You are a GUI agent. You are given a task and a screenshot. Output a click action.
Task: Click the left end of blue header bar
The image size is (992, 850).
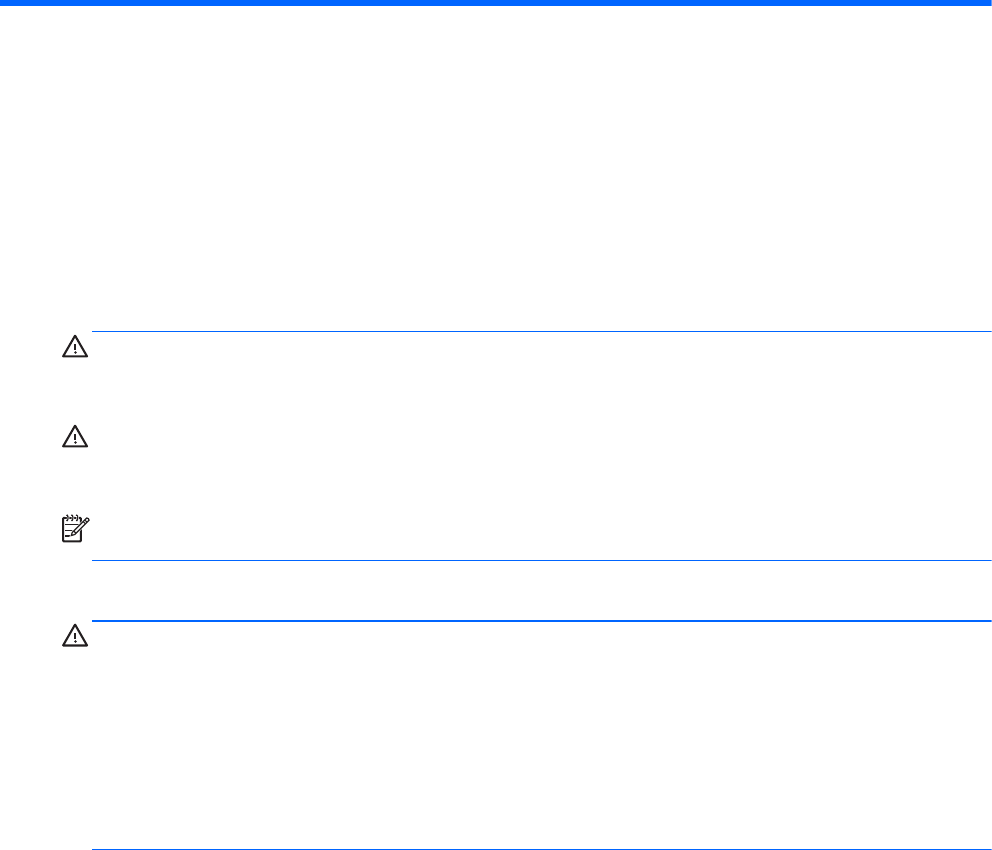click(6, 3)
